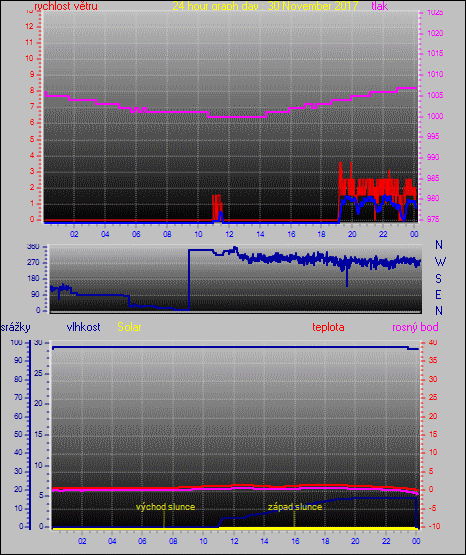The image size is (466, 555).
Task: Click the '995' pressure axis value
Action: 433,136
